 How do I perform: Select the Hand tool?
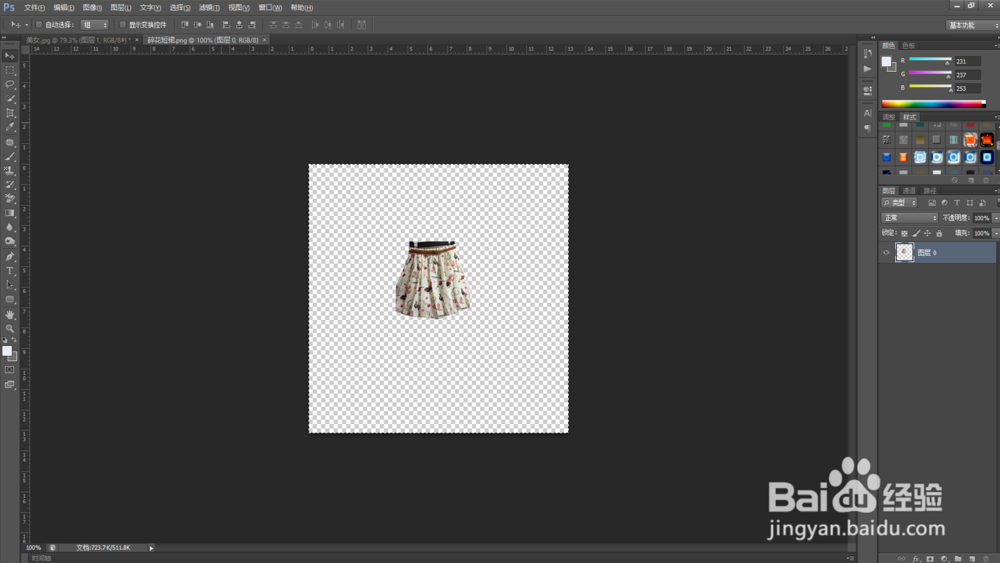pos(10,315)
